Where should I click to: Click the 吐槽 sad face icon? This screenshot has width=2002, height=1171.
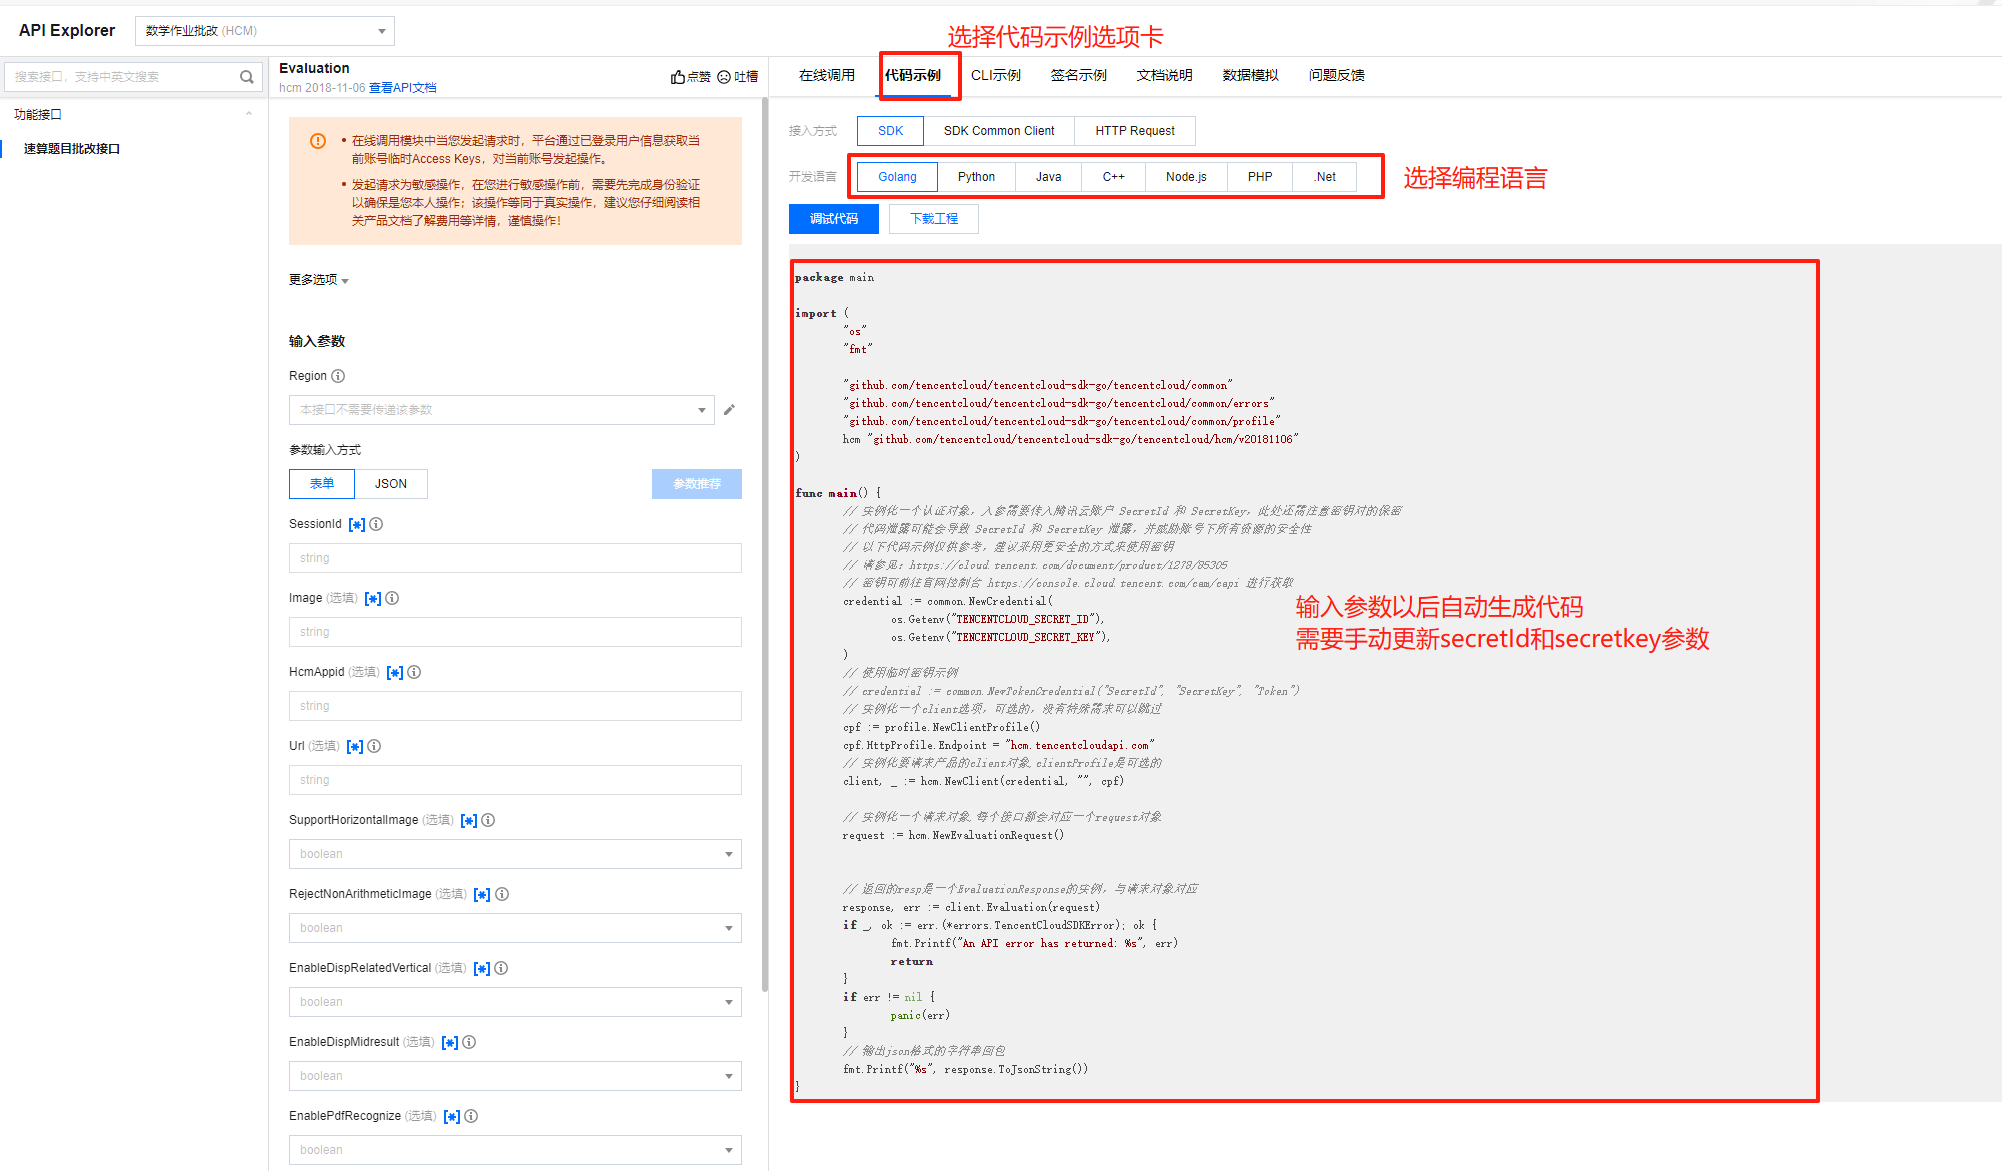click(x=724, y=77)
